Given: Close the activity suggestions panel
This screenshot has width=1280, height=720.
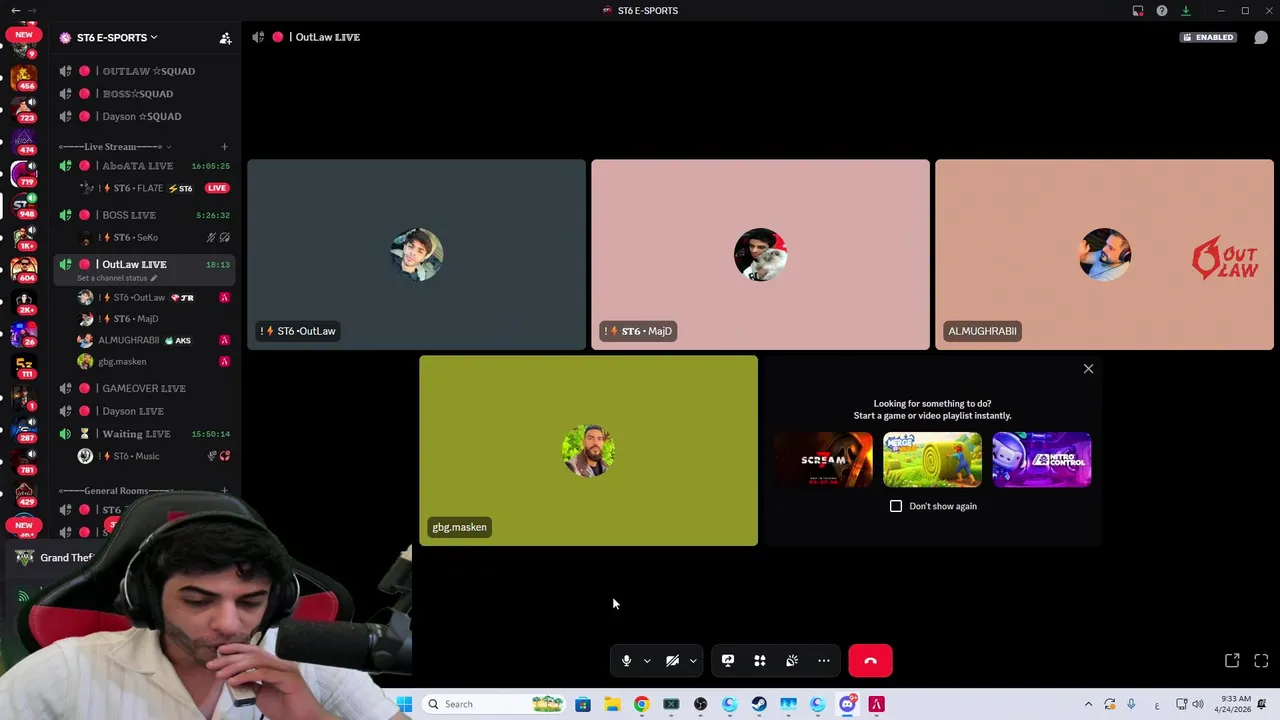Looking at the screenshot, I should point(1088,369).
